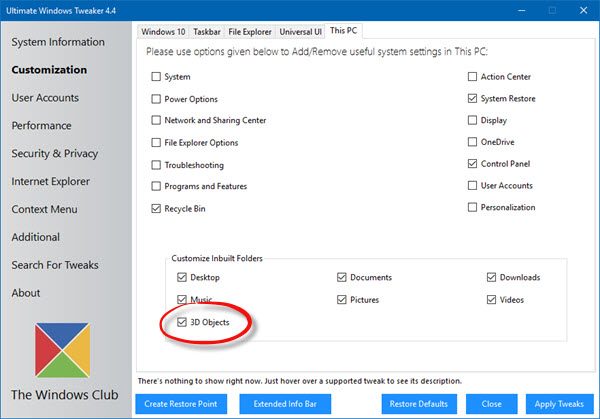The image size is (600, 419).
Task: Uncheck the Downloads folder
Action: point(491,277)
